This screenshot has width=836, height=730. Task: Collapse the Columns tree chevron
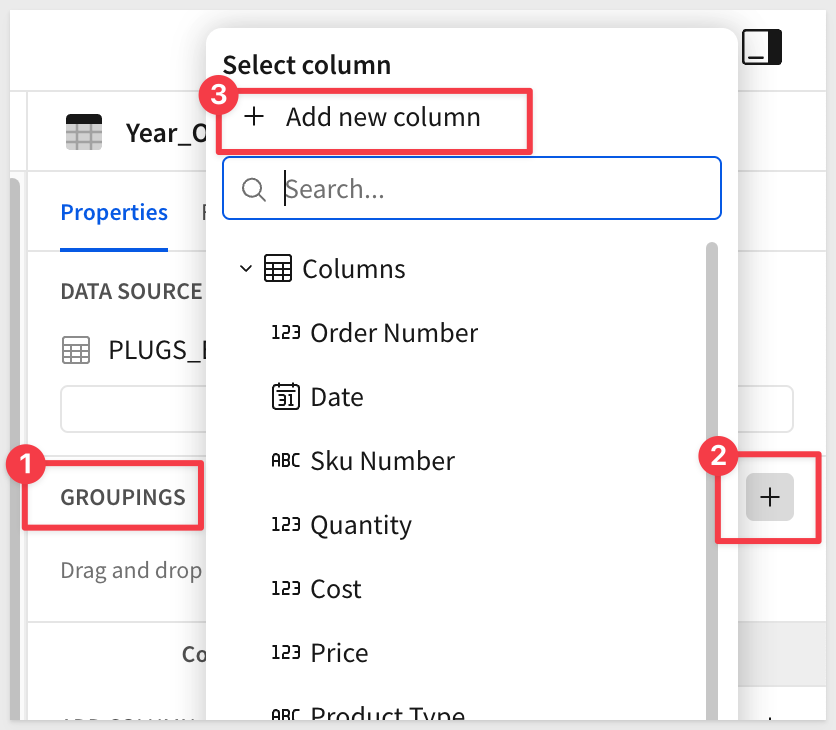246,269
